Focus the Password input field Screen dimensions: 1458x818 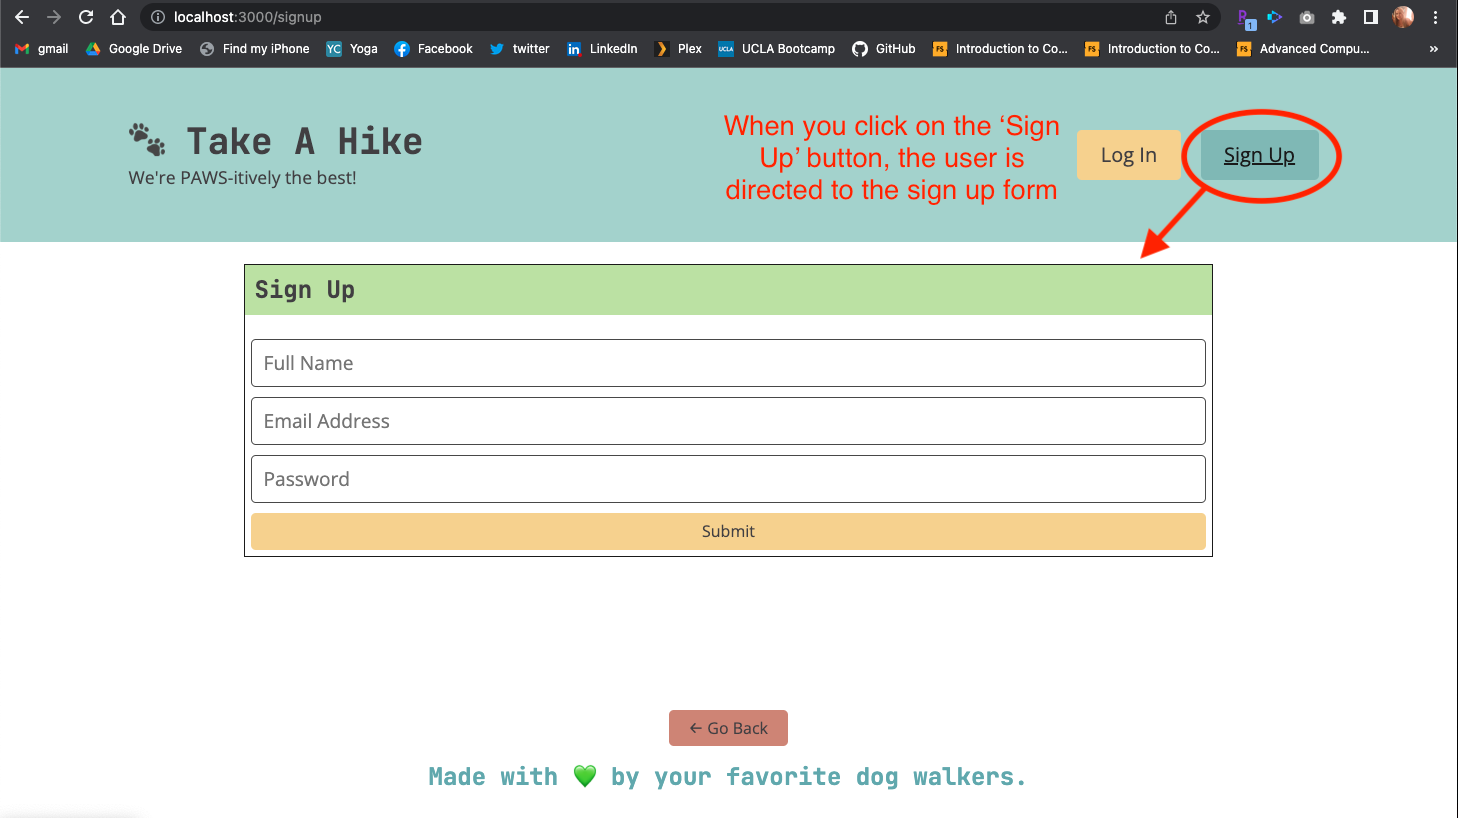[728, 479]
